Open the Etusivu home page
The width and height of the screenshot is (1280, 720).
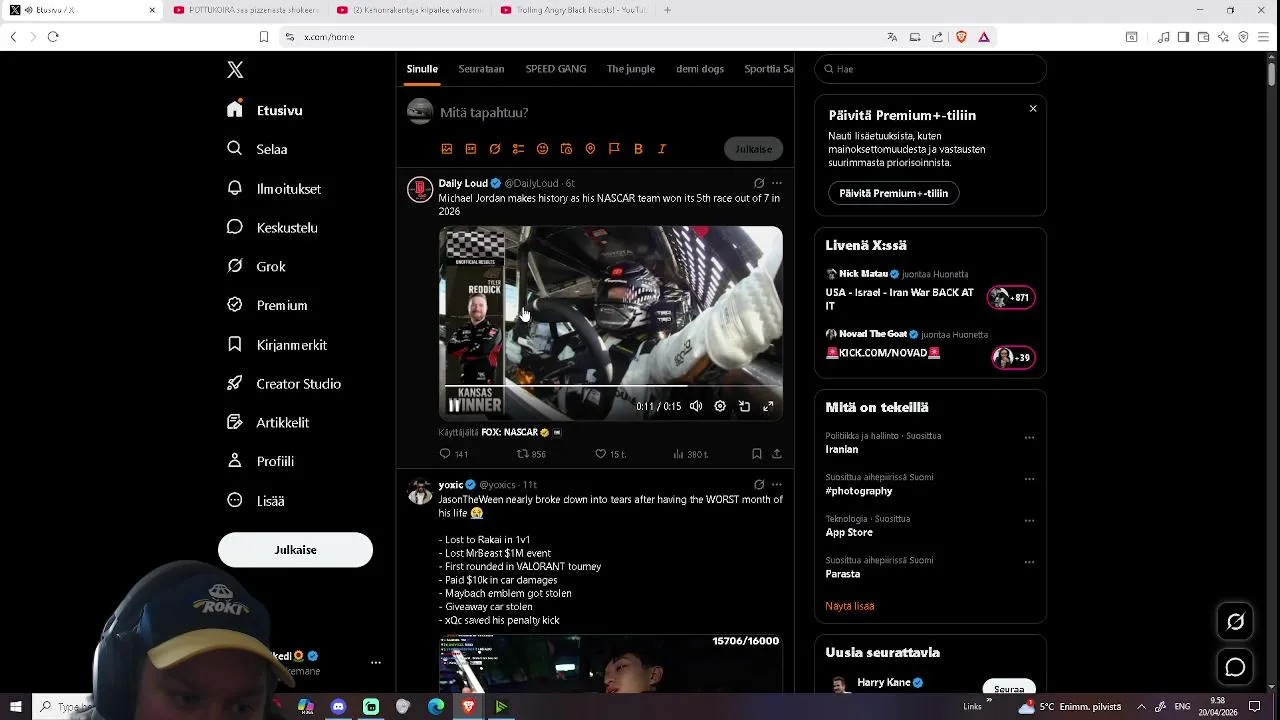[x=265, y=110]
